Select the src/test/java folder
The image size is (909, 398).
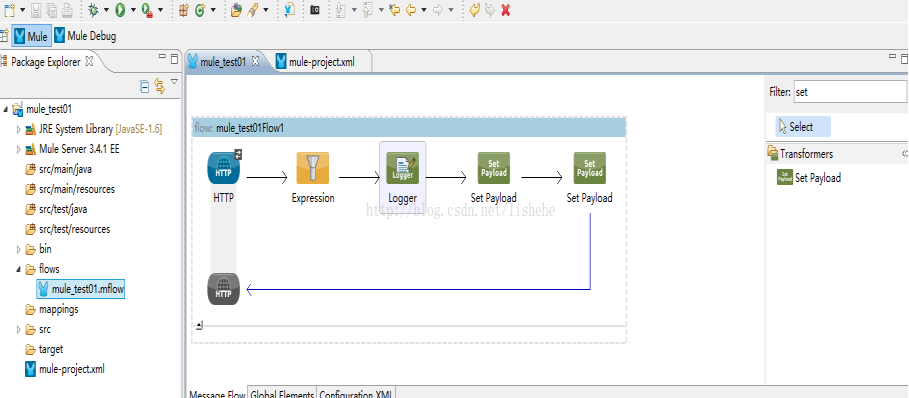point(56,209)
